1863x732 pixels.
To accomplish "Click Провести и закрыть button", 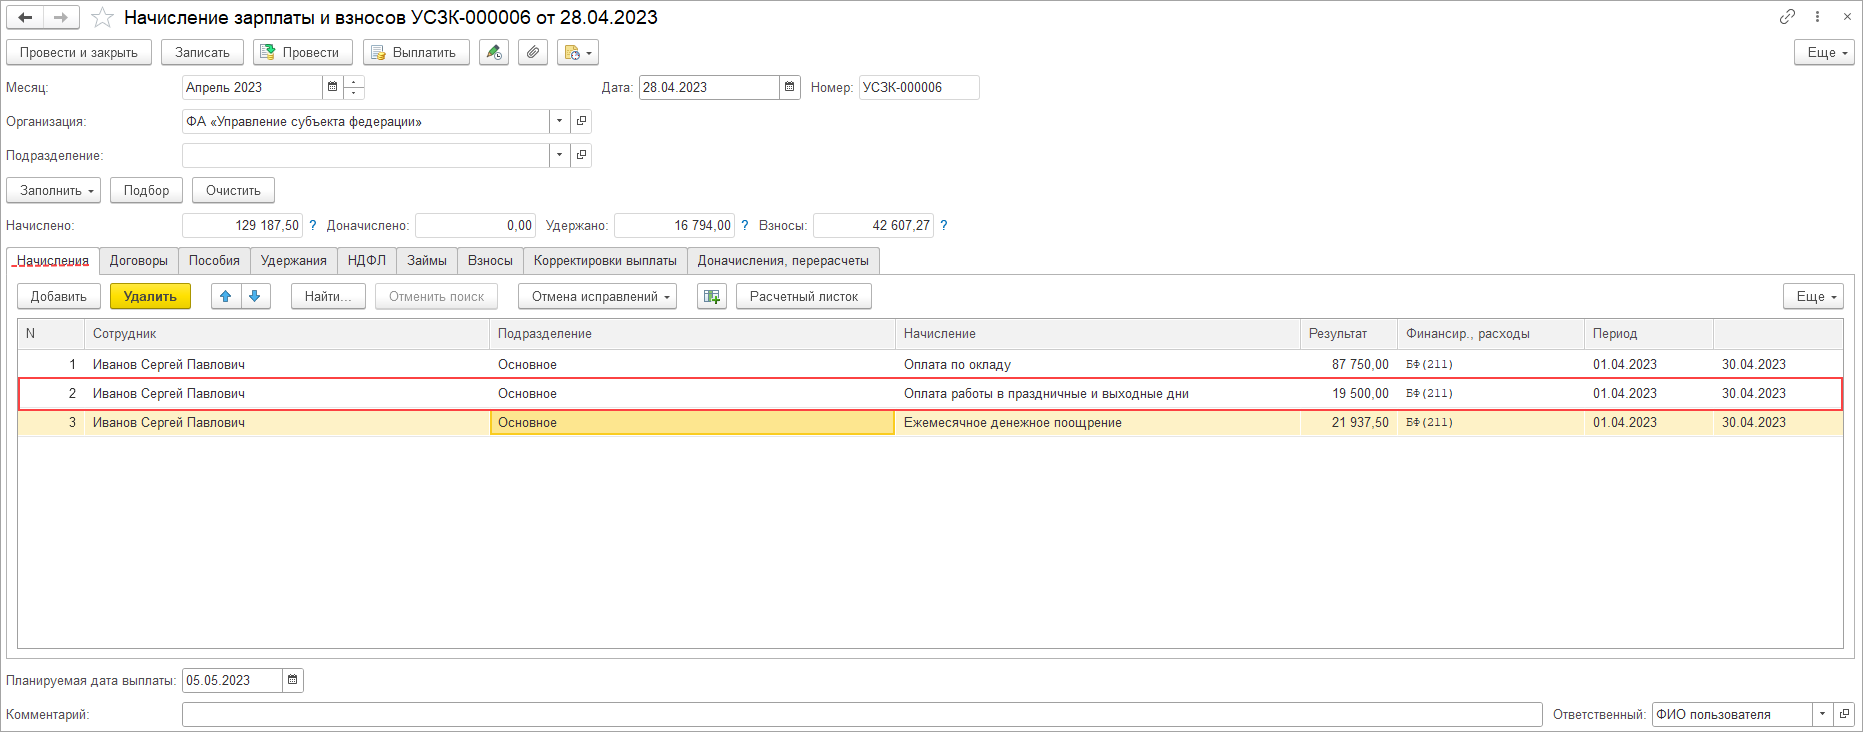I will [79, 52].
